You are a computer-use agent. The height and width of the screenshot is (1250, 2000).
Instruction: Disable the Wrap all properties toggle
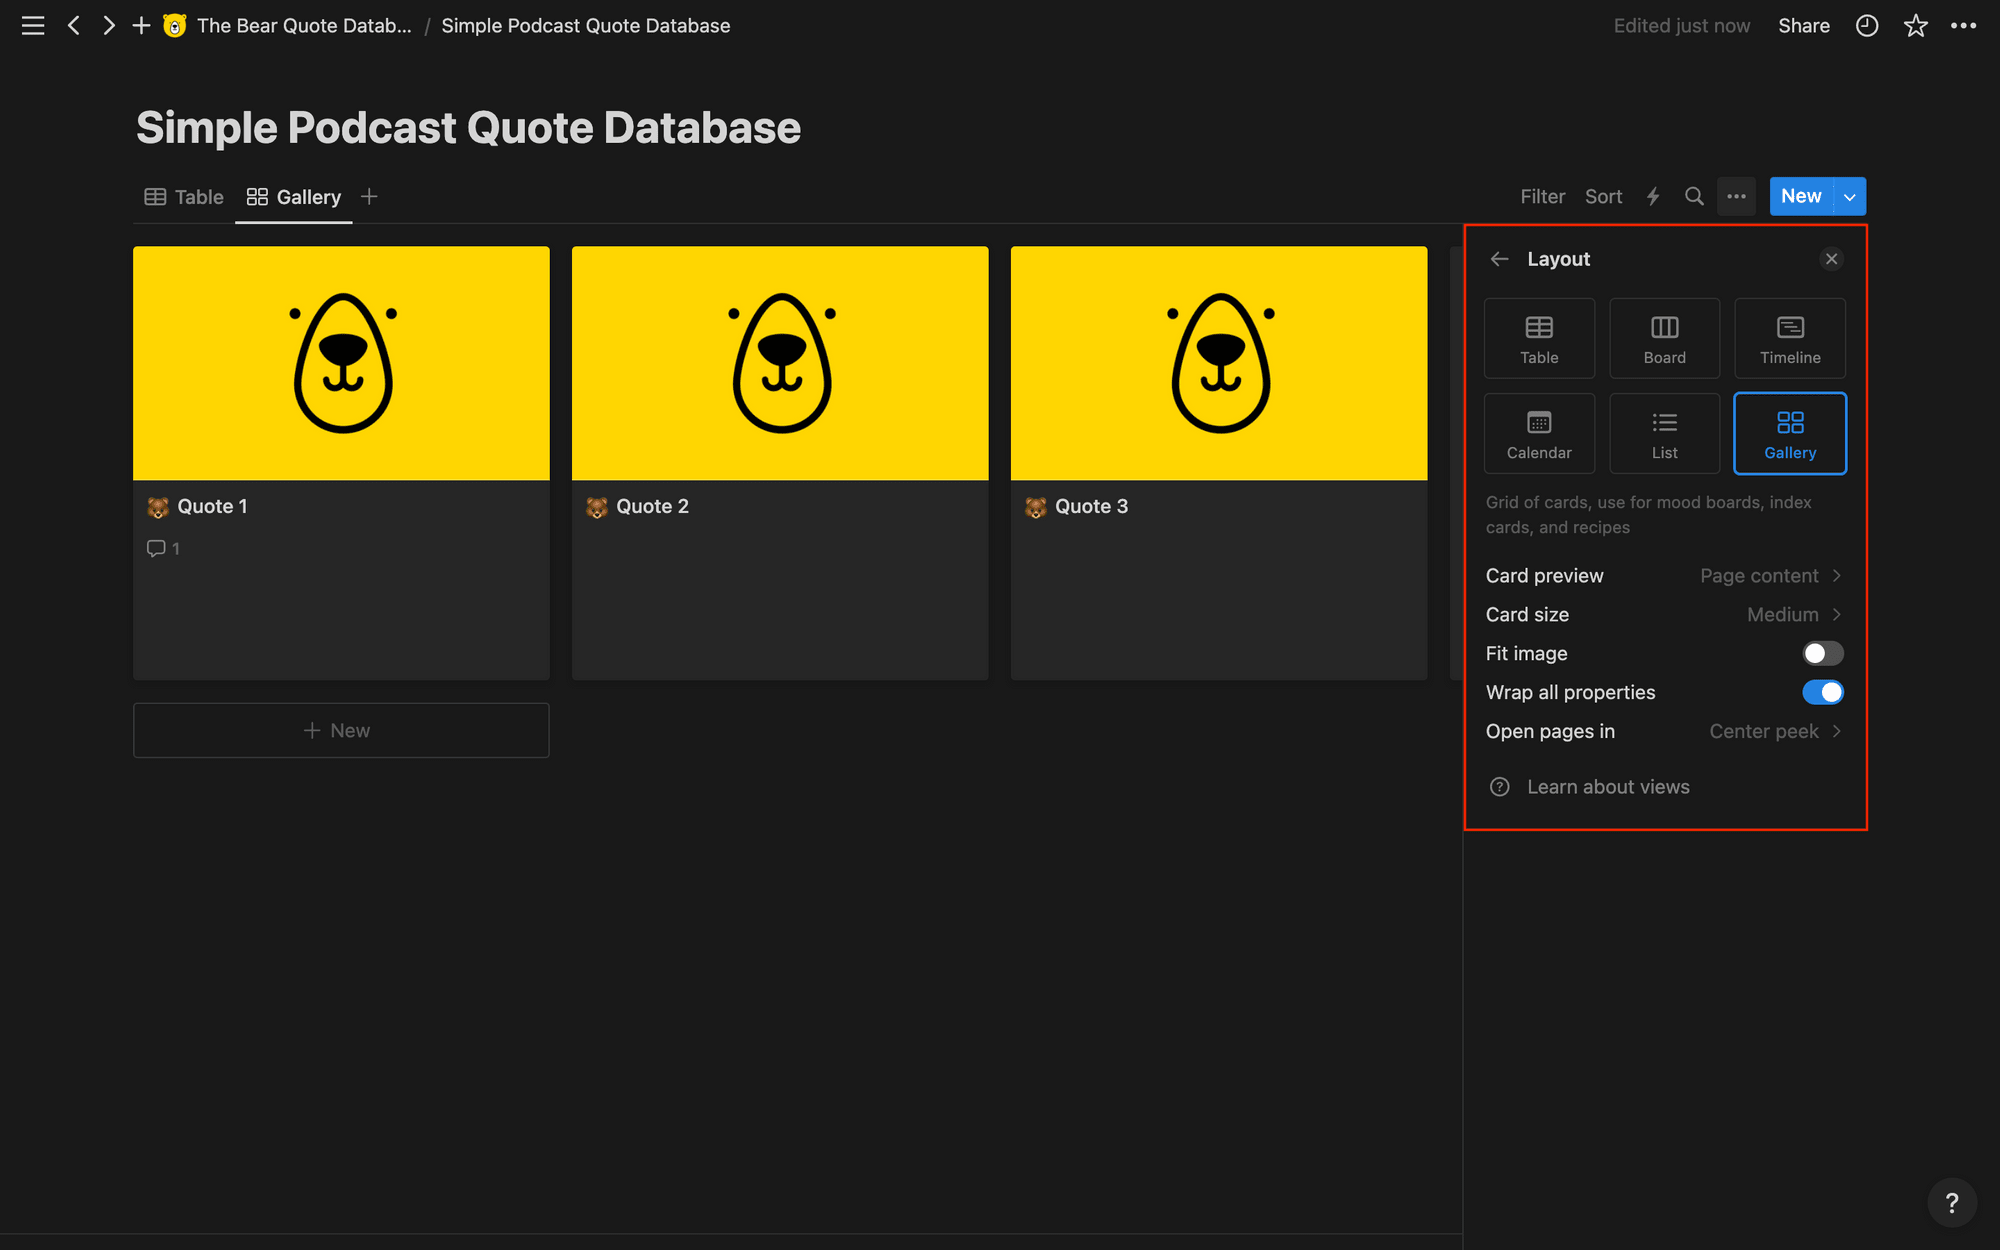[1823, 692]
